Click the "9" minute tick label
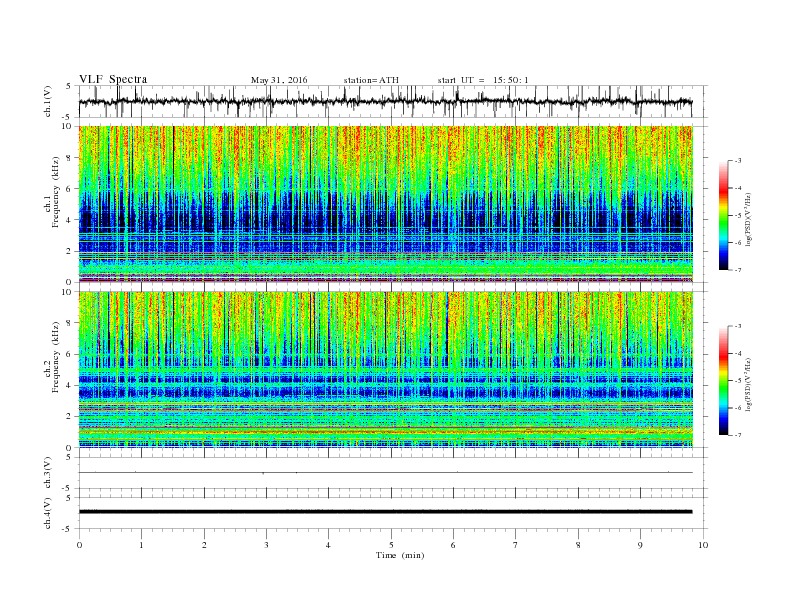Screen dimensions: 792x612 640,545
